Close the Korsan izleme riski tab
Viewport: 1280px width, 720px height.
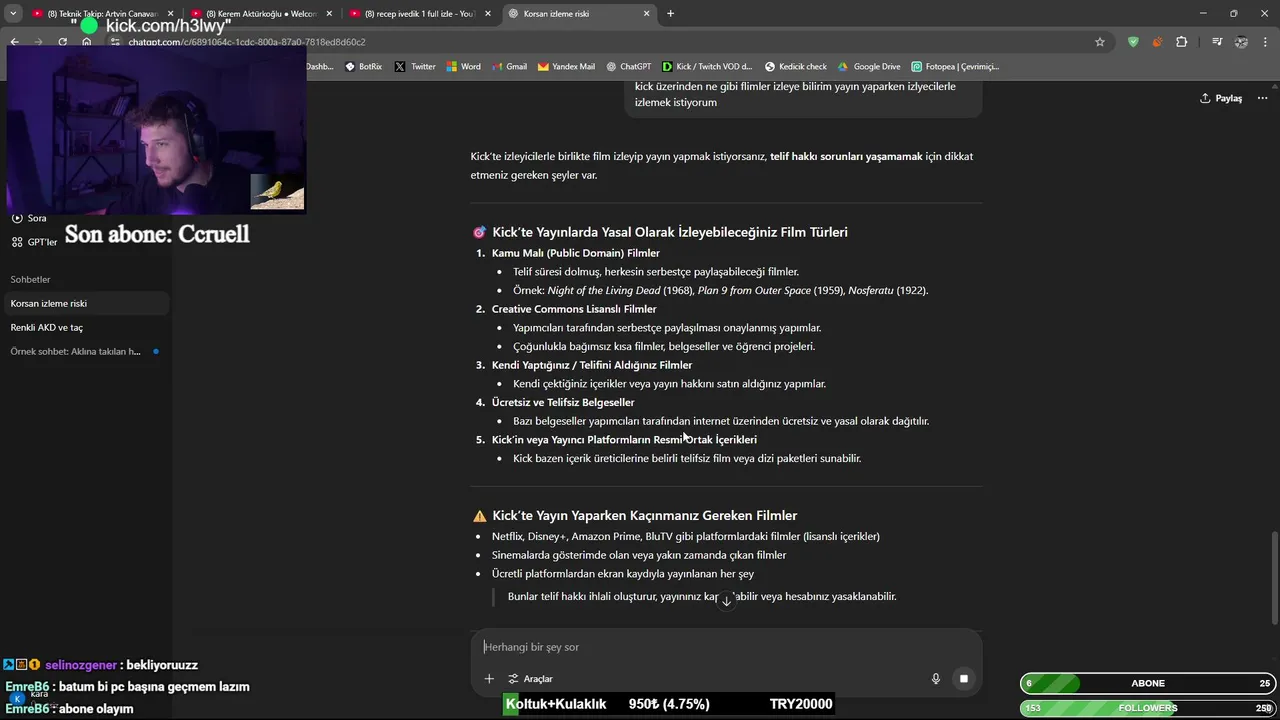[647, 14]
